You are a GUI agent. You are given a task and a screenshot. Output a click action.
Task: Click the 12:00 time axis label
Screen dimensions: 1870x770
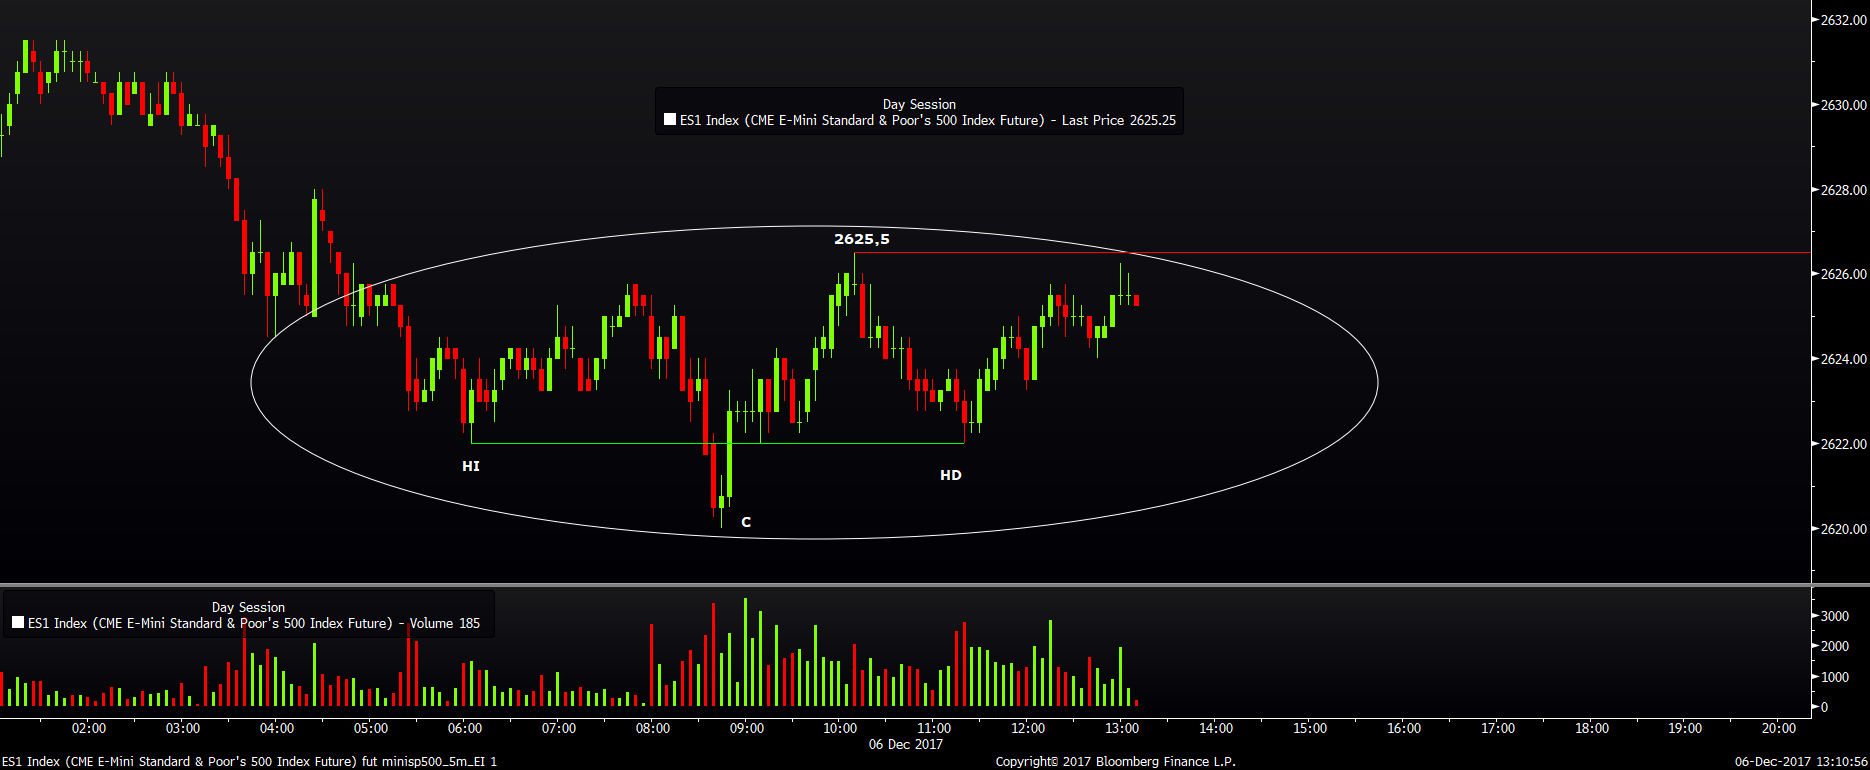[1028, 728]
